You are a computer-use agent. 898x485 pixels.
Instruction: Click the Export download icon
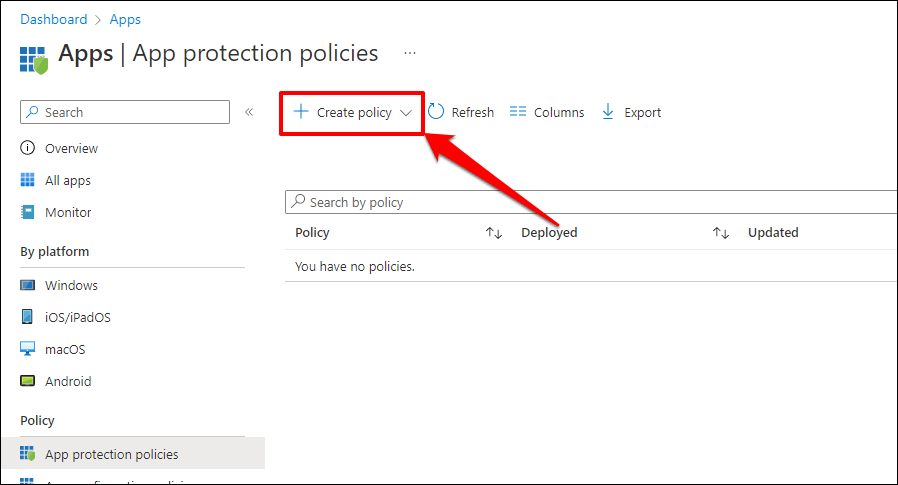[608, 112]
